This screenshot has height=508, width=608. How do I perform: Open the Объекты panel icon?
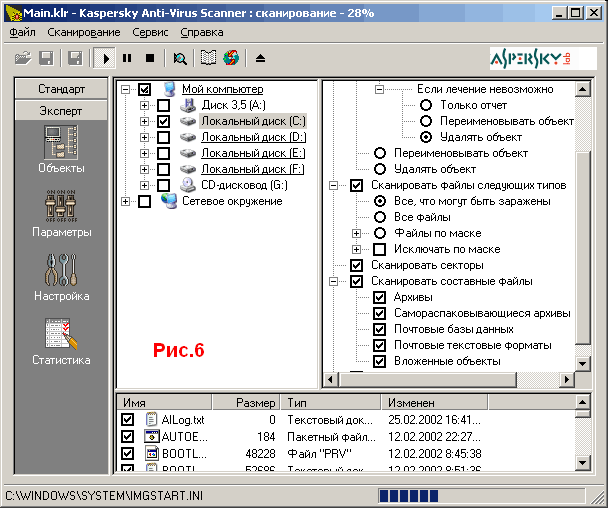tap(61, 142)
